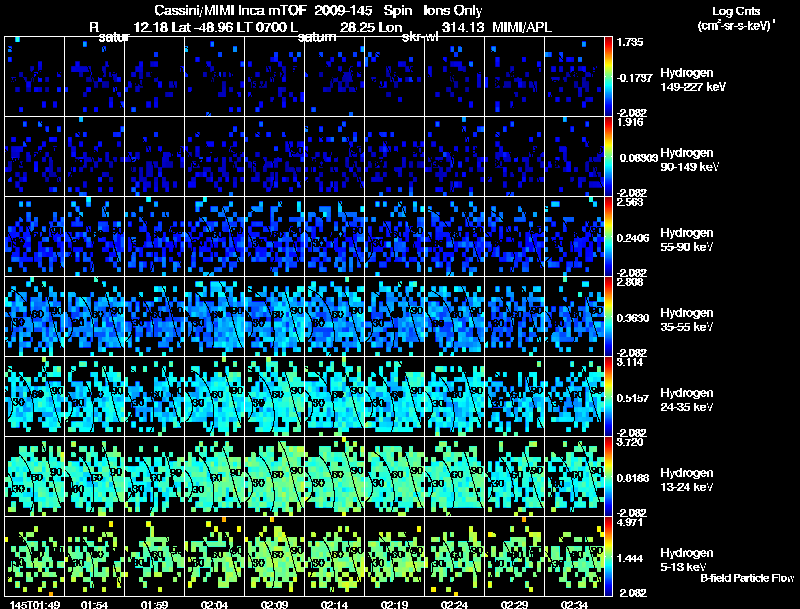Click the Hydrogen 90-149 keV color bar

click(608, 157)
